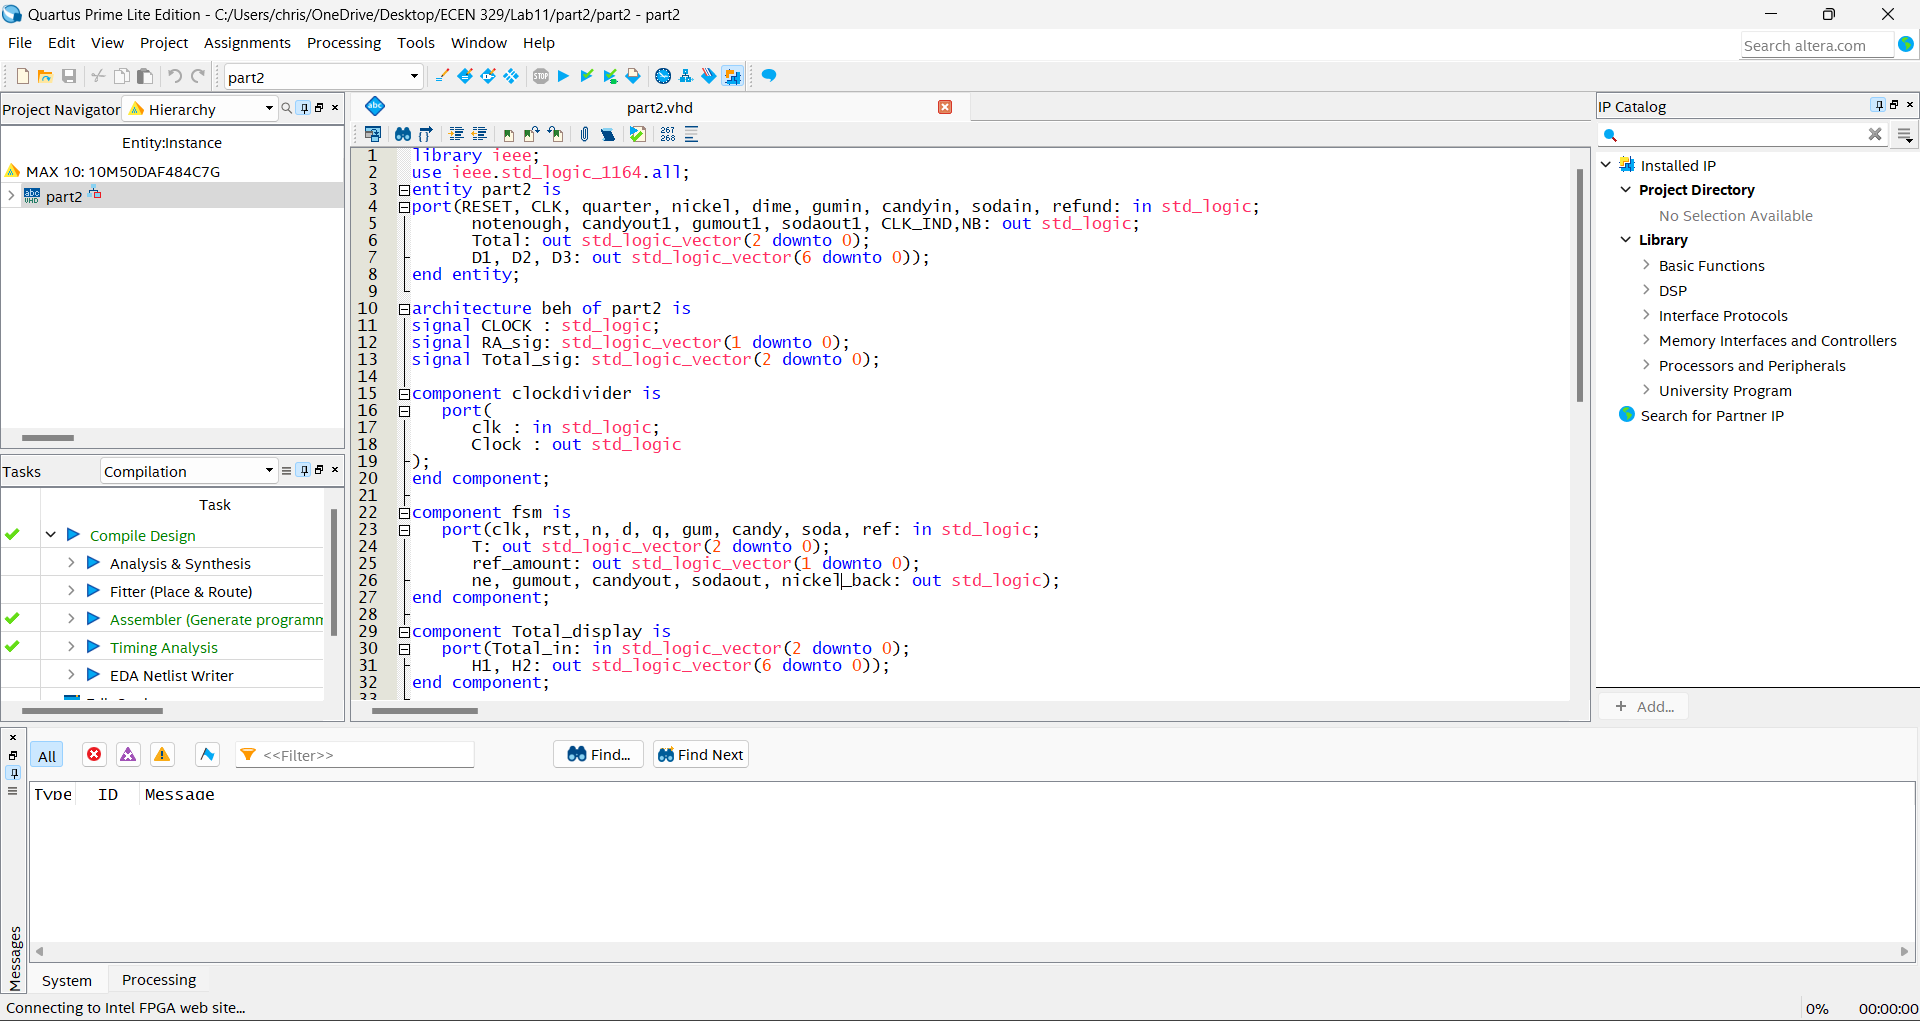Close the part2.vhd tab
This screenshot has width=1920, height=1021.
coord(945,107)
